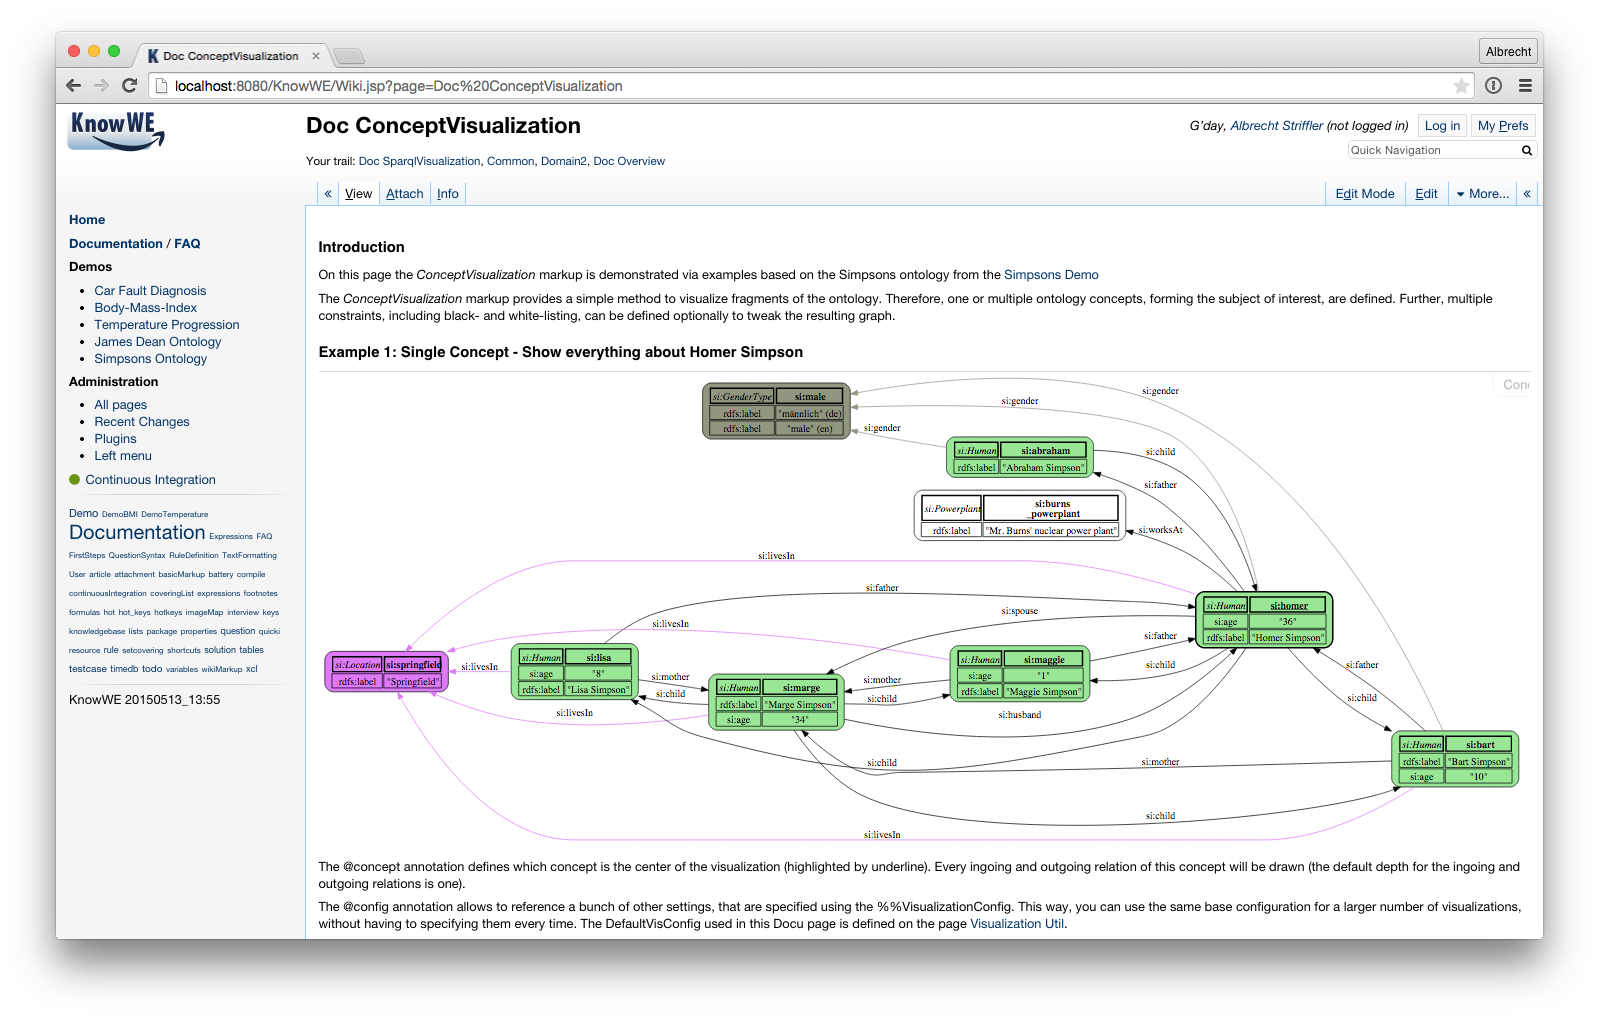Image resolution: width=1599 pixels, height=1019 pixels.
Task: Click the si:marge node in the graph
Action: 775,703
